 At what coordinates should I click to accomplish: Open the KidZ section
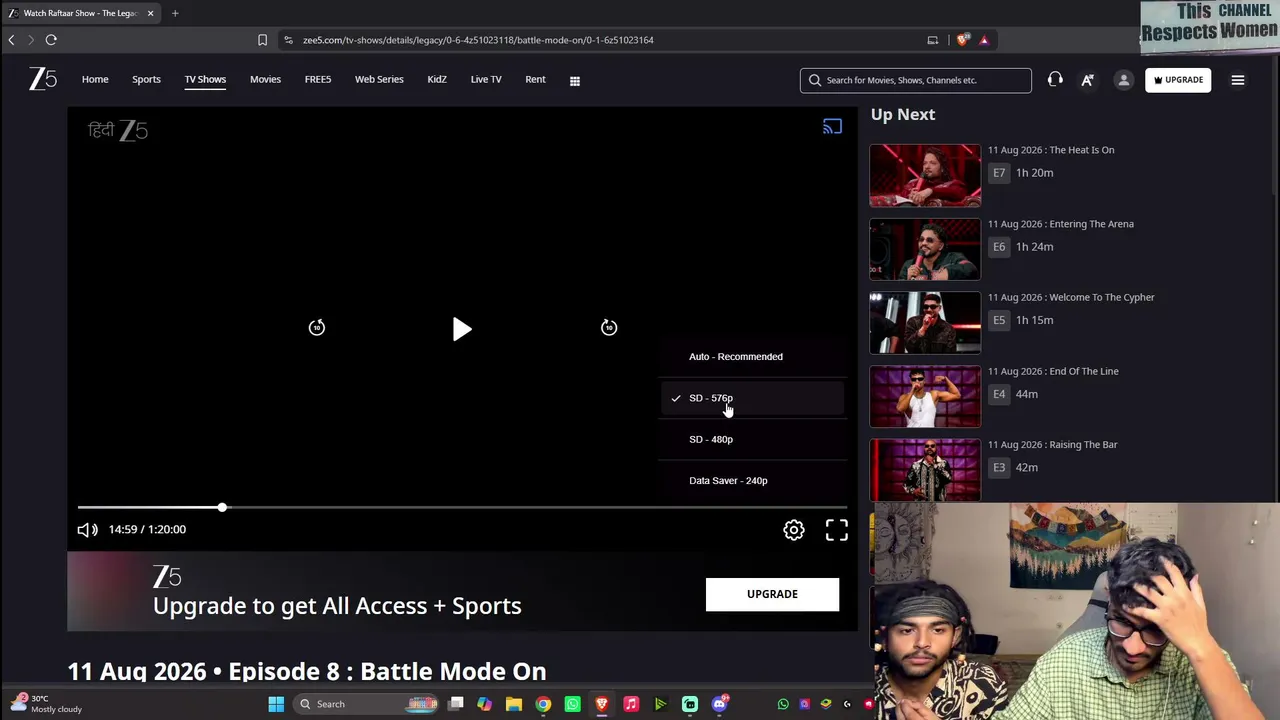(x=437, y=80)
